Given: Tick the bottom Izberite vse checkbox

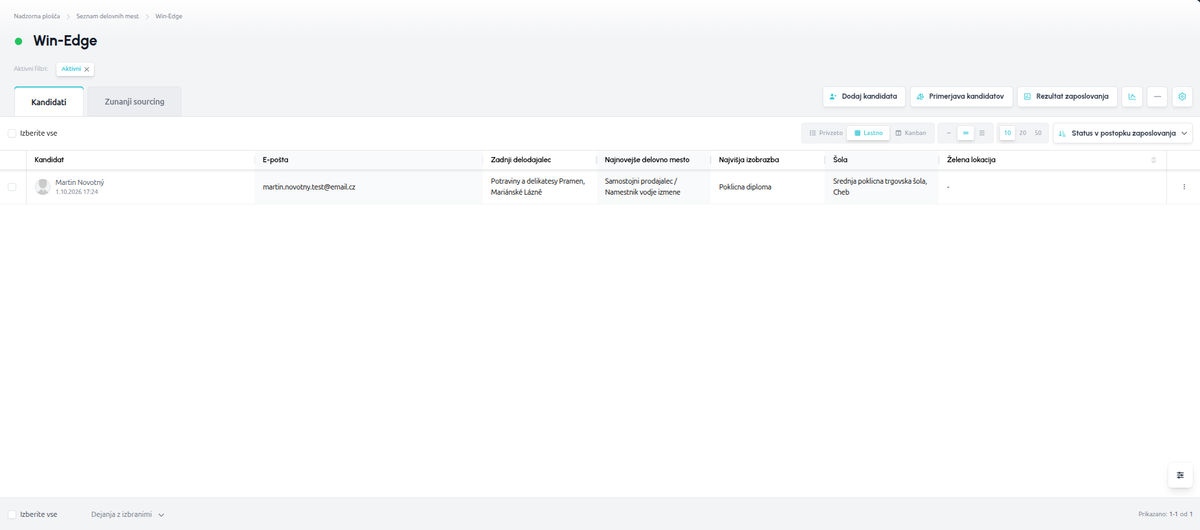Looking at the screenshot, I should tap(12, 514).
